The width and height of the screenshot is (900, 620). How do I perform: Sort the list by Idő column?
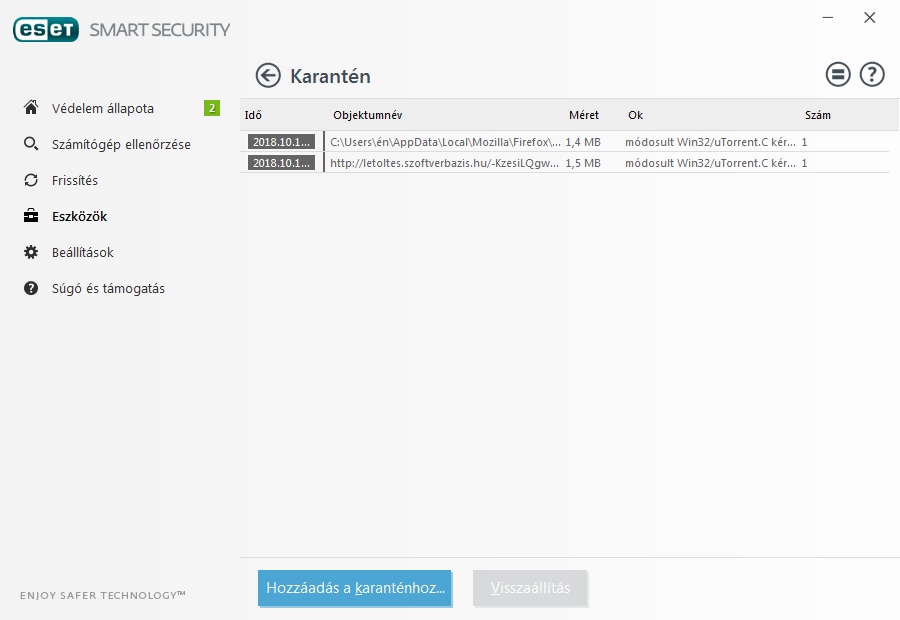[253, 115]
